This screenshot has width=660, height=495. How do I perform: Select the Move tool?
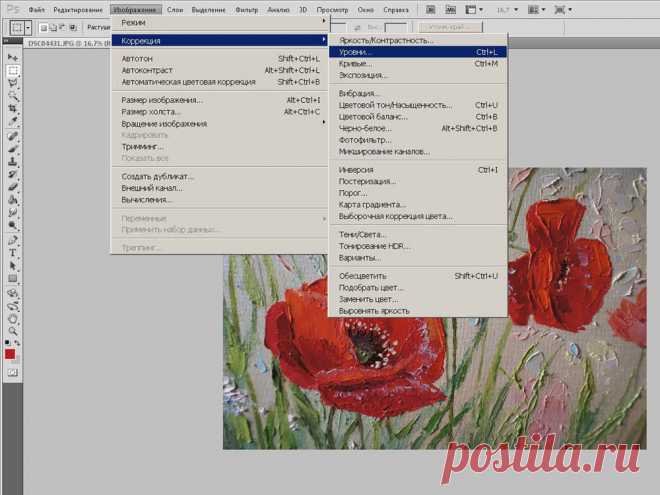coord(13,57)
